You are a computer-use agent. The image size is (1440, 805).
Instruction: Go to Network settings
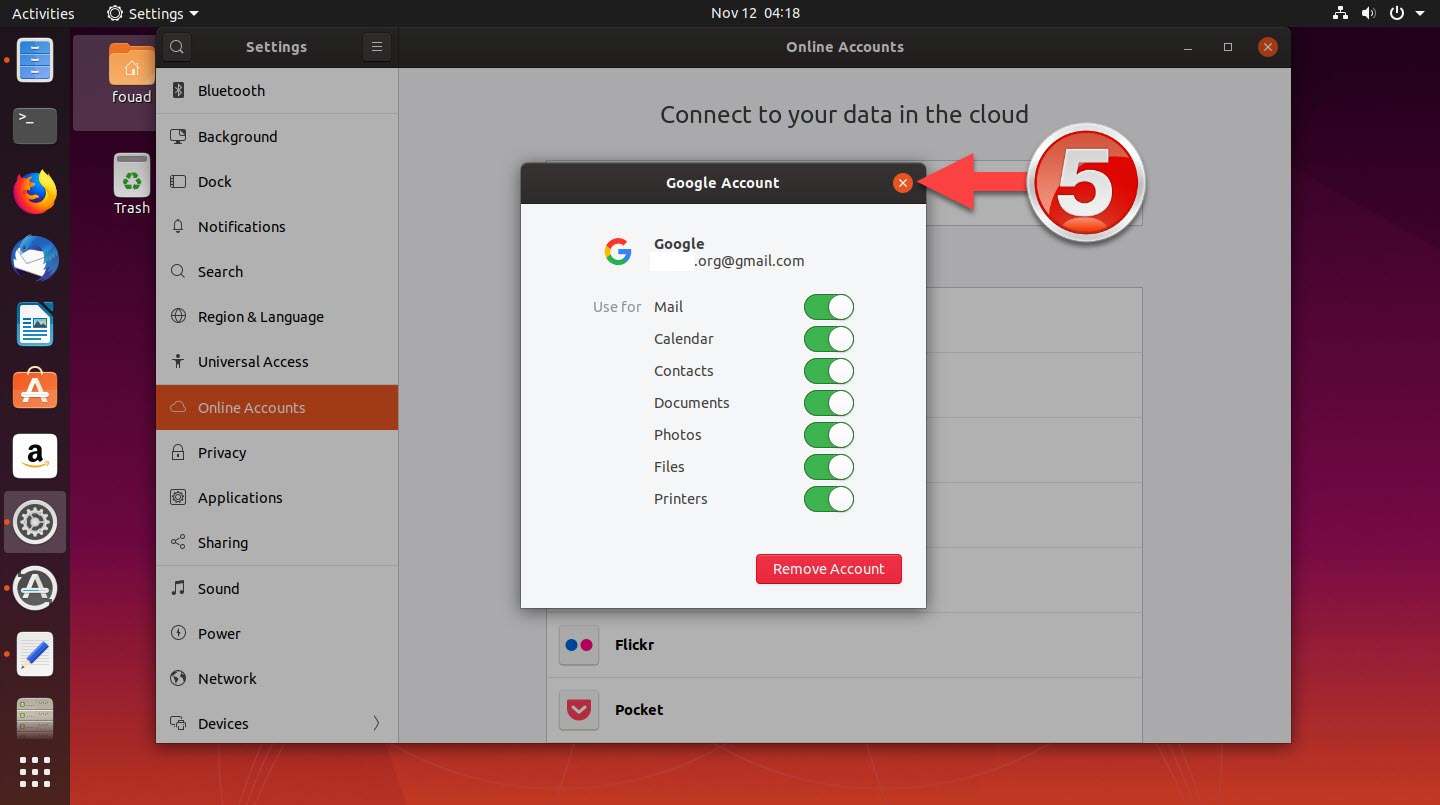pos(277,678)
